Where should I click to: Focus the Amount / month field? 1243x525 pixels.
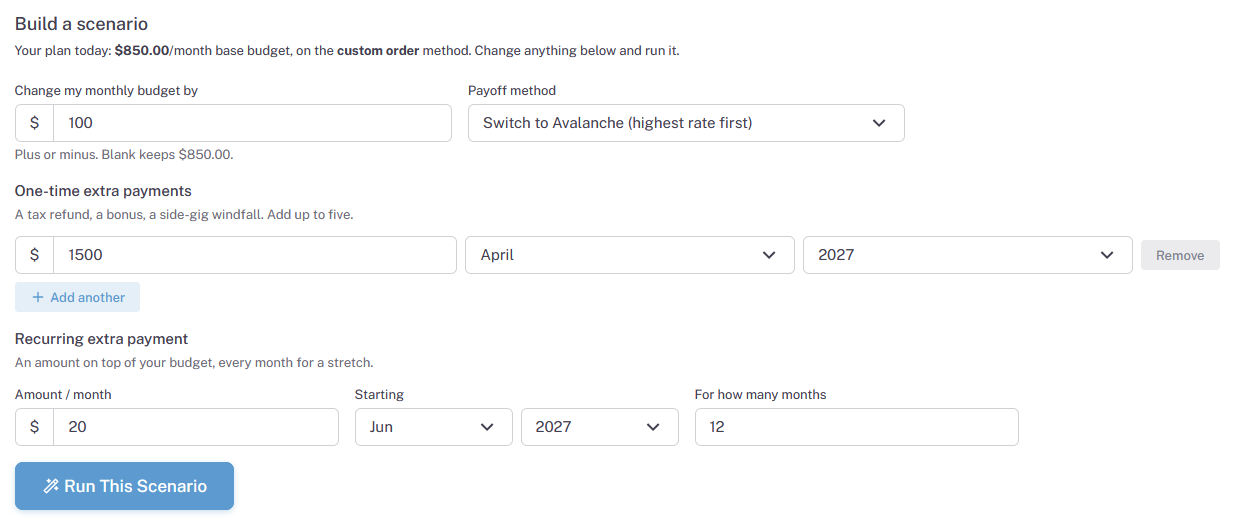196,427
